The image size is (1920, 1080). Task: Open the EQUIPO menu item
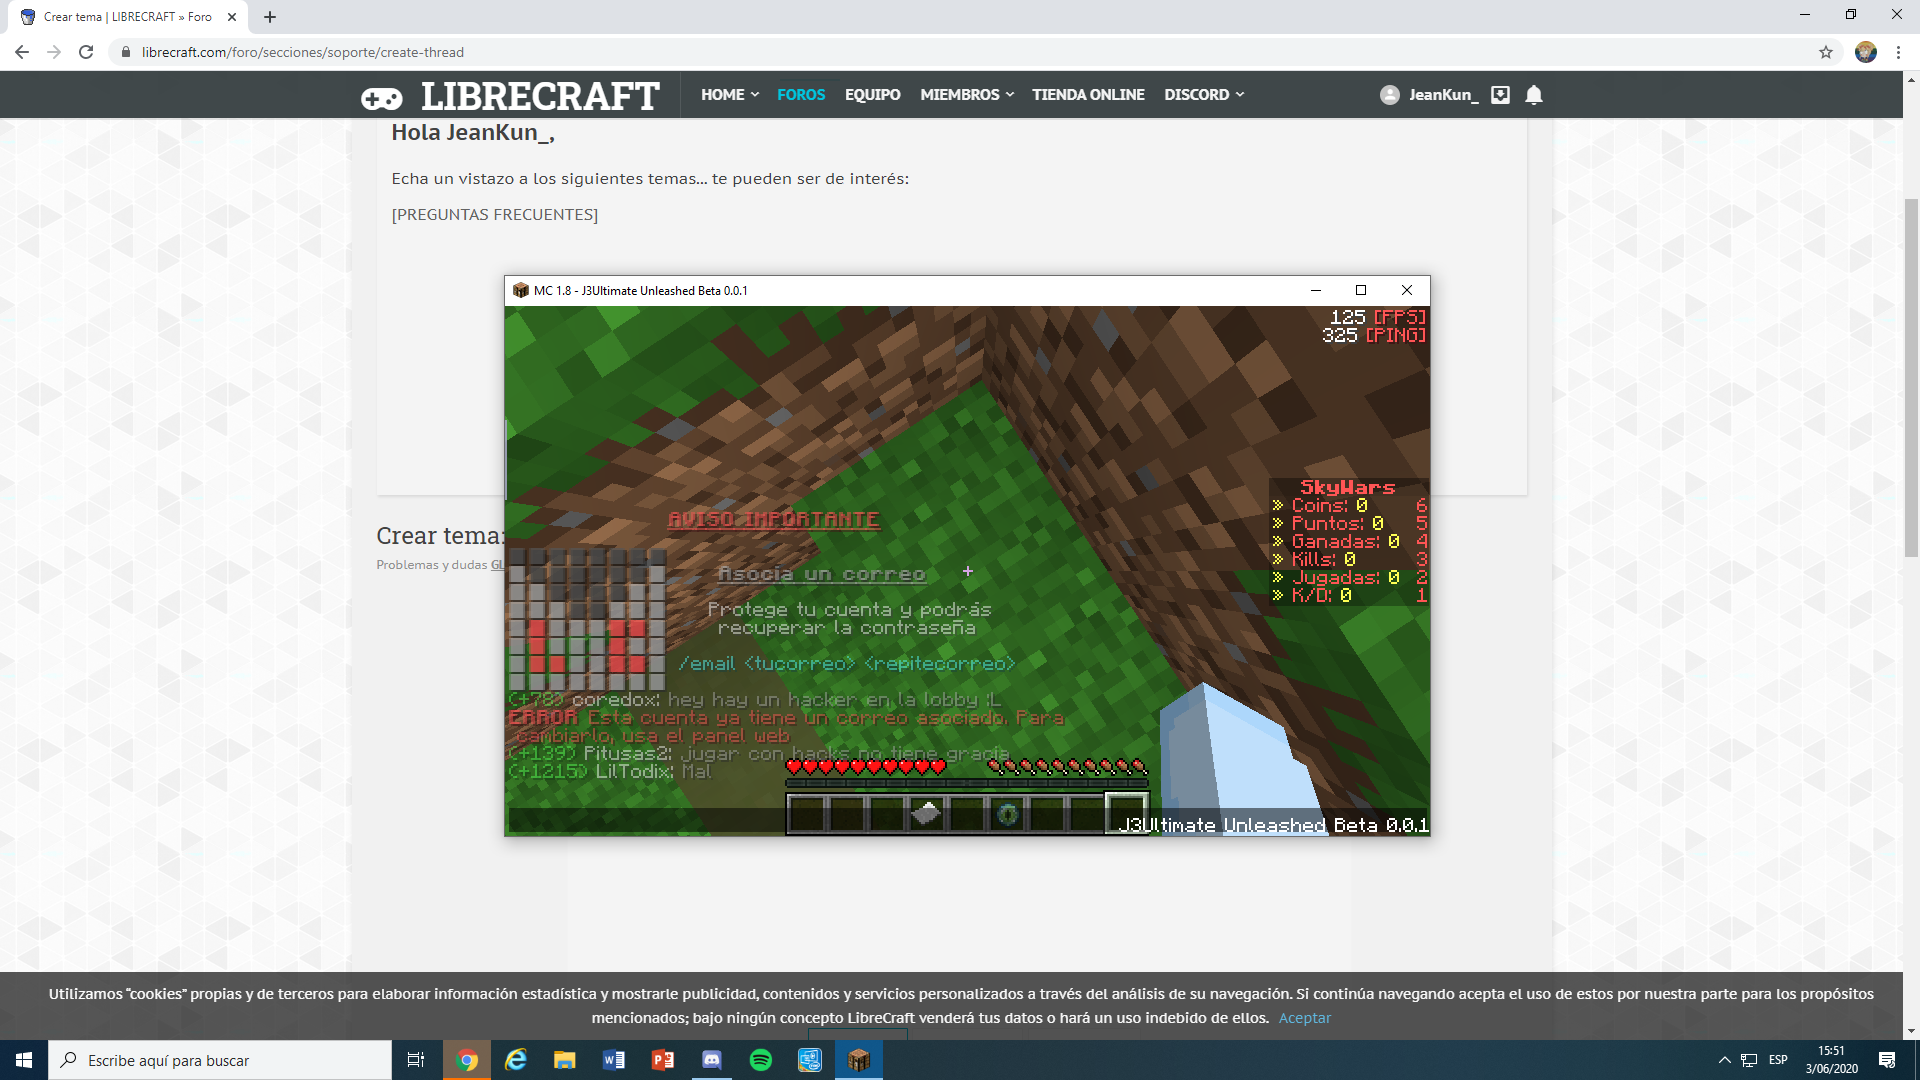coord(872,95)
